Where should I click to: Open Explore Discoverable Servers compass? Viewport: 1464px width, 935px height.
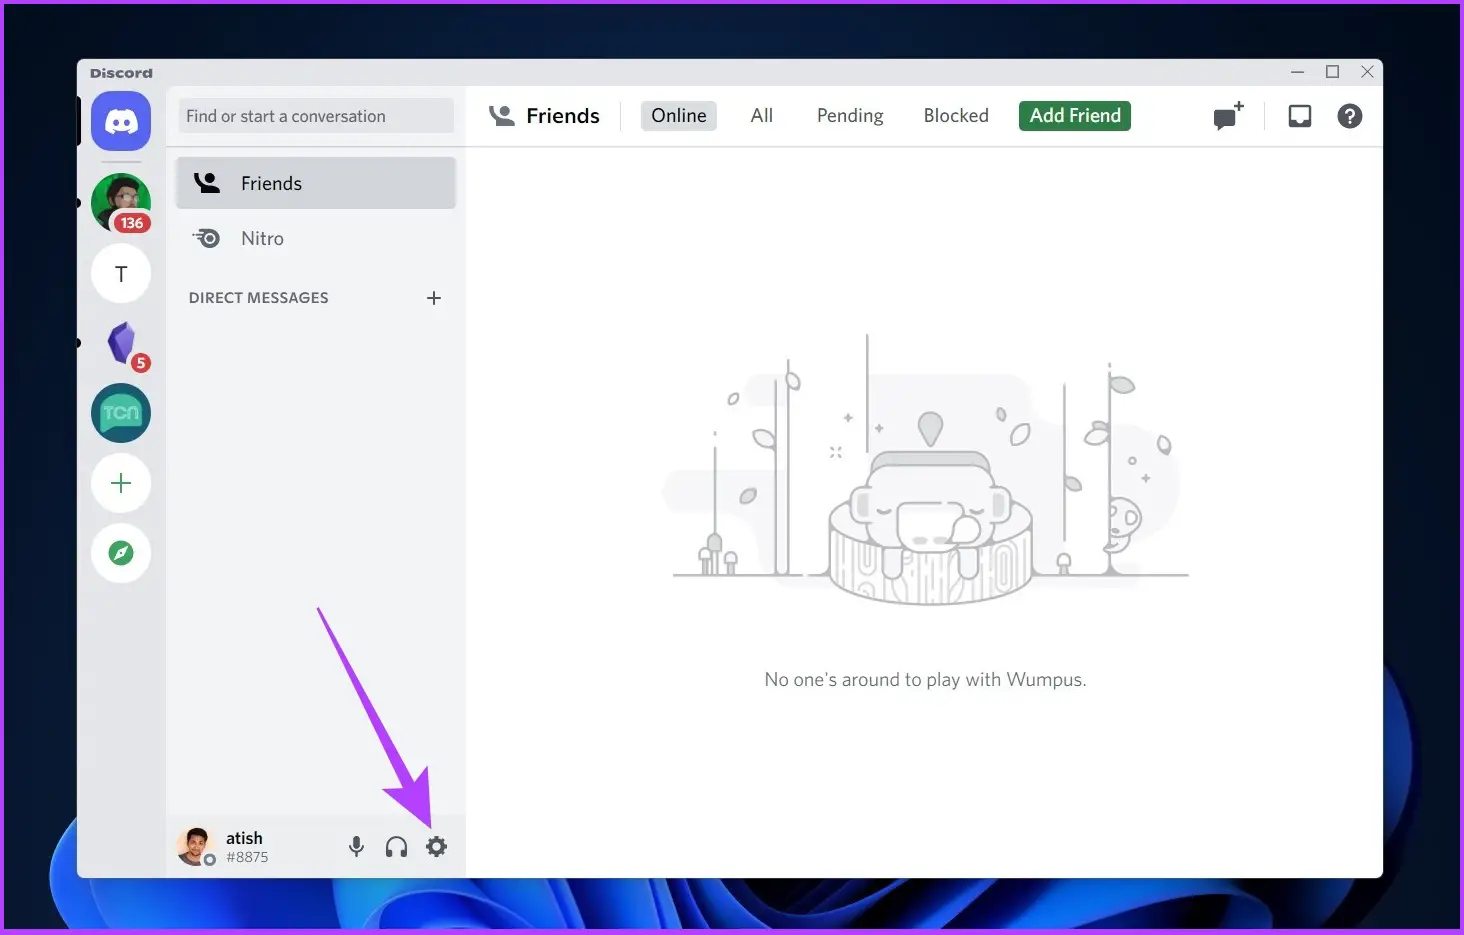coord(121,553)
